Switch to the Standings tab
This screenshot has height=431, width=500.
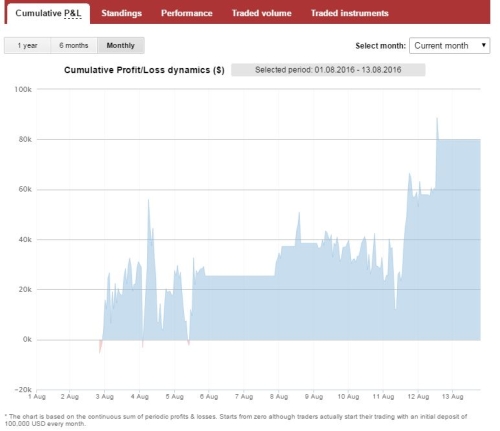pyautogui.click(x=122, y=13)
